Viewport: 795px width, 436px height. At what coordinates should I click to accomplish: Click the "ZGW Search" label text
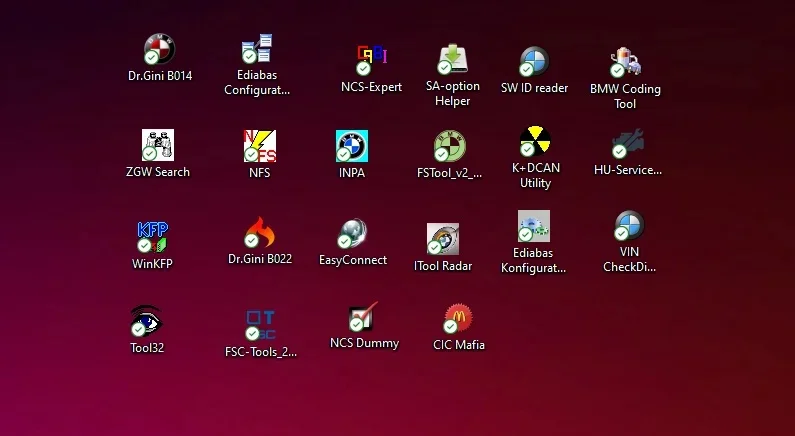158,172
